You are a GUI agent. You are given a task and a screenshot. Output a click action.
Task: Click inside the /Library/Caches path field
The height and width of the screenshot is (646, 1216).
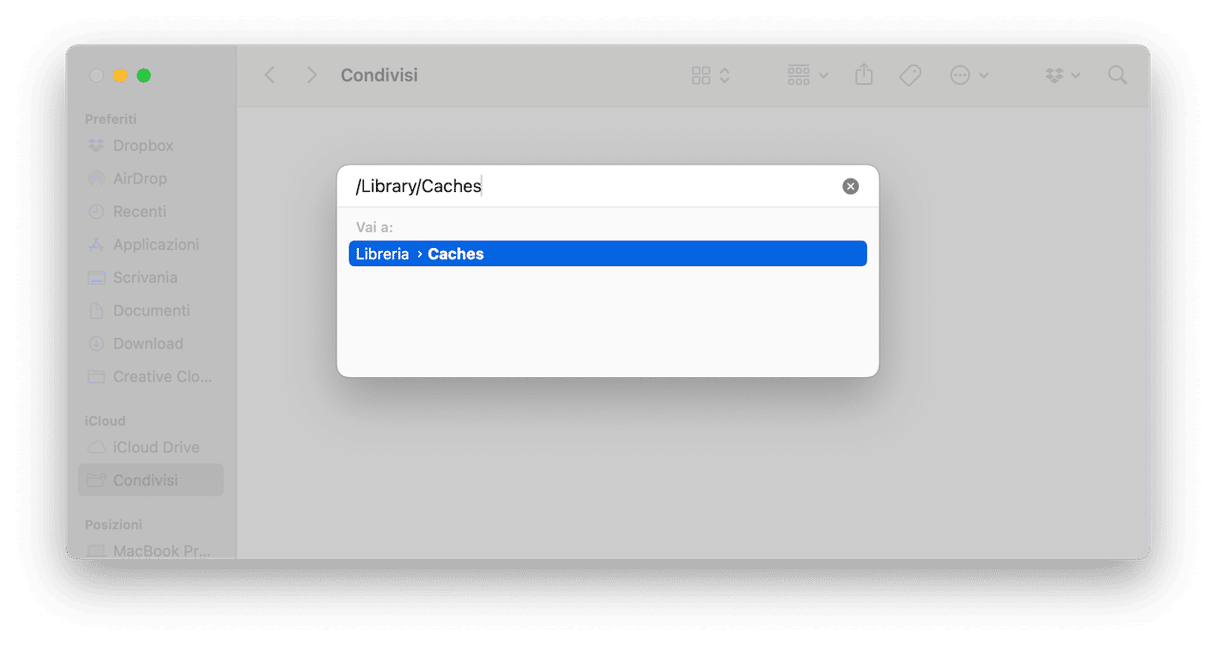coord(595,186)
